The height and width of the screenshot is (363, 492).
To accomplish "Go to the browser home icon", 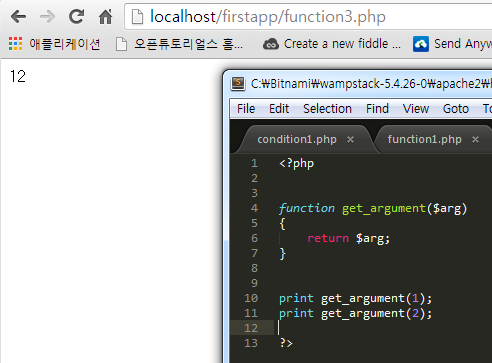I will tap(105, 16).
